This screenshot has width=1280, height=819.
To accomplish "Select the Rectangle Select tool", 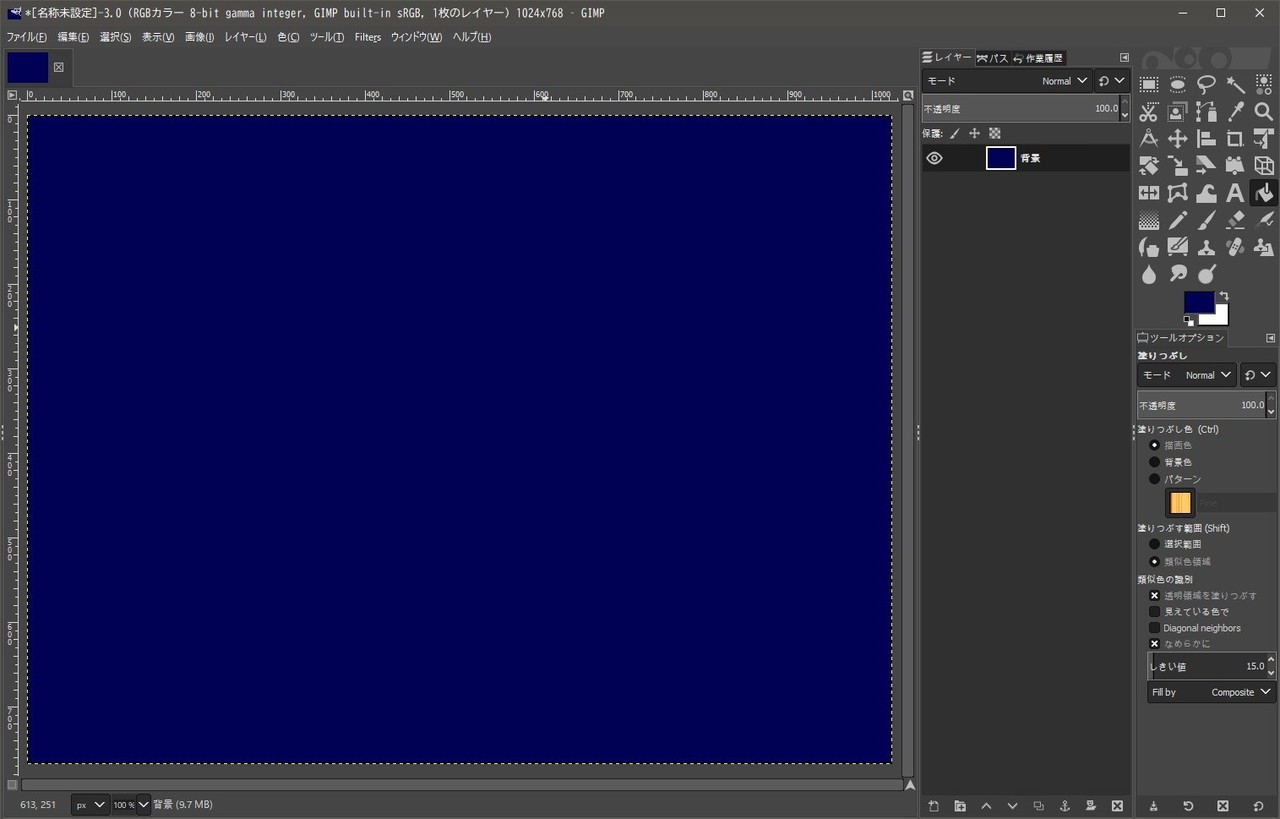I will (x=1149, y=85).
